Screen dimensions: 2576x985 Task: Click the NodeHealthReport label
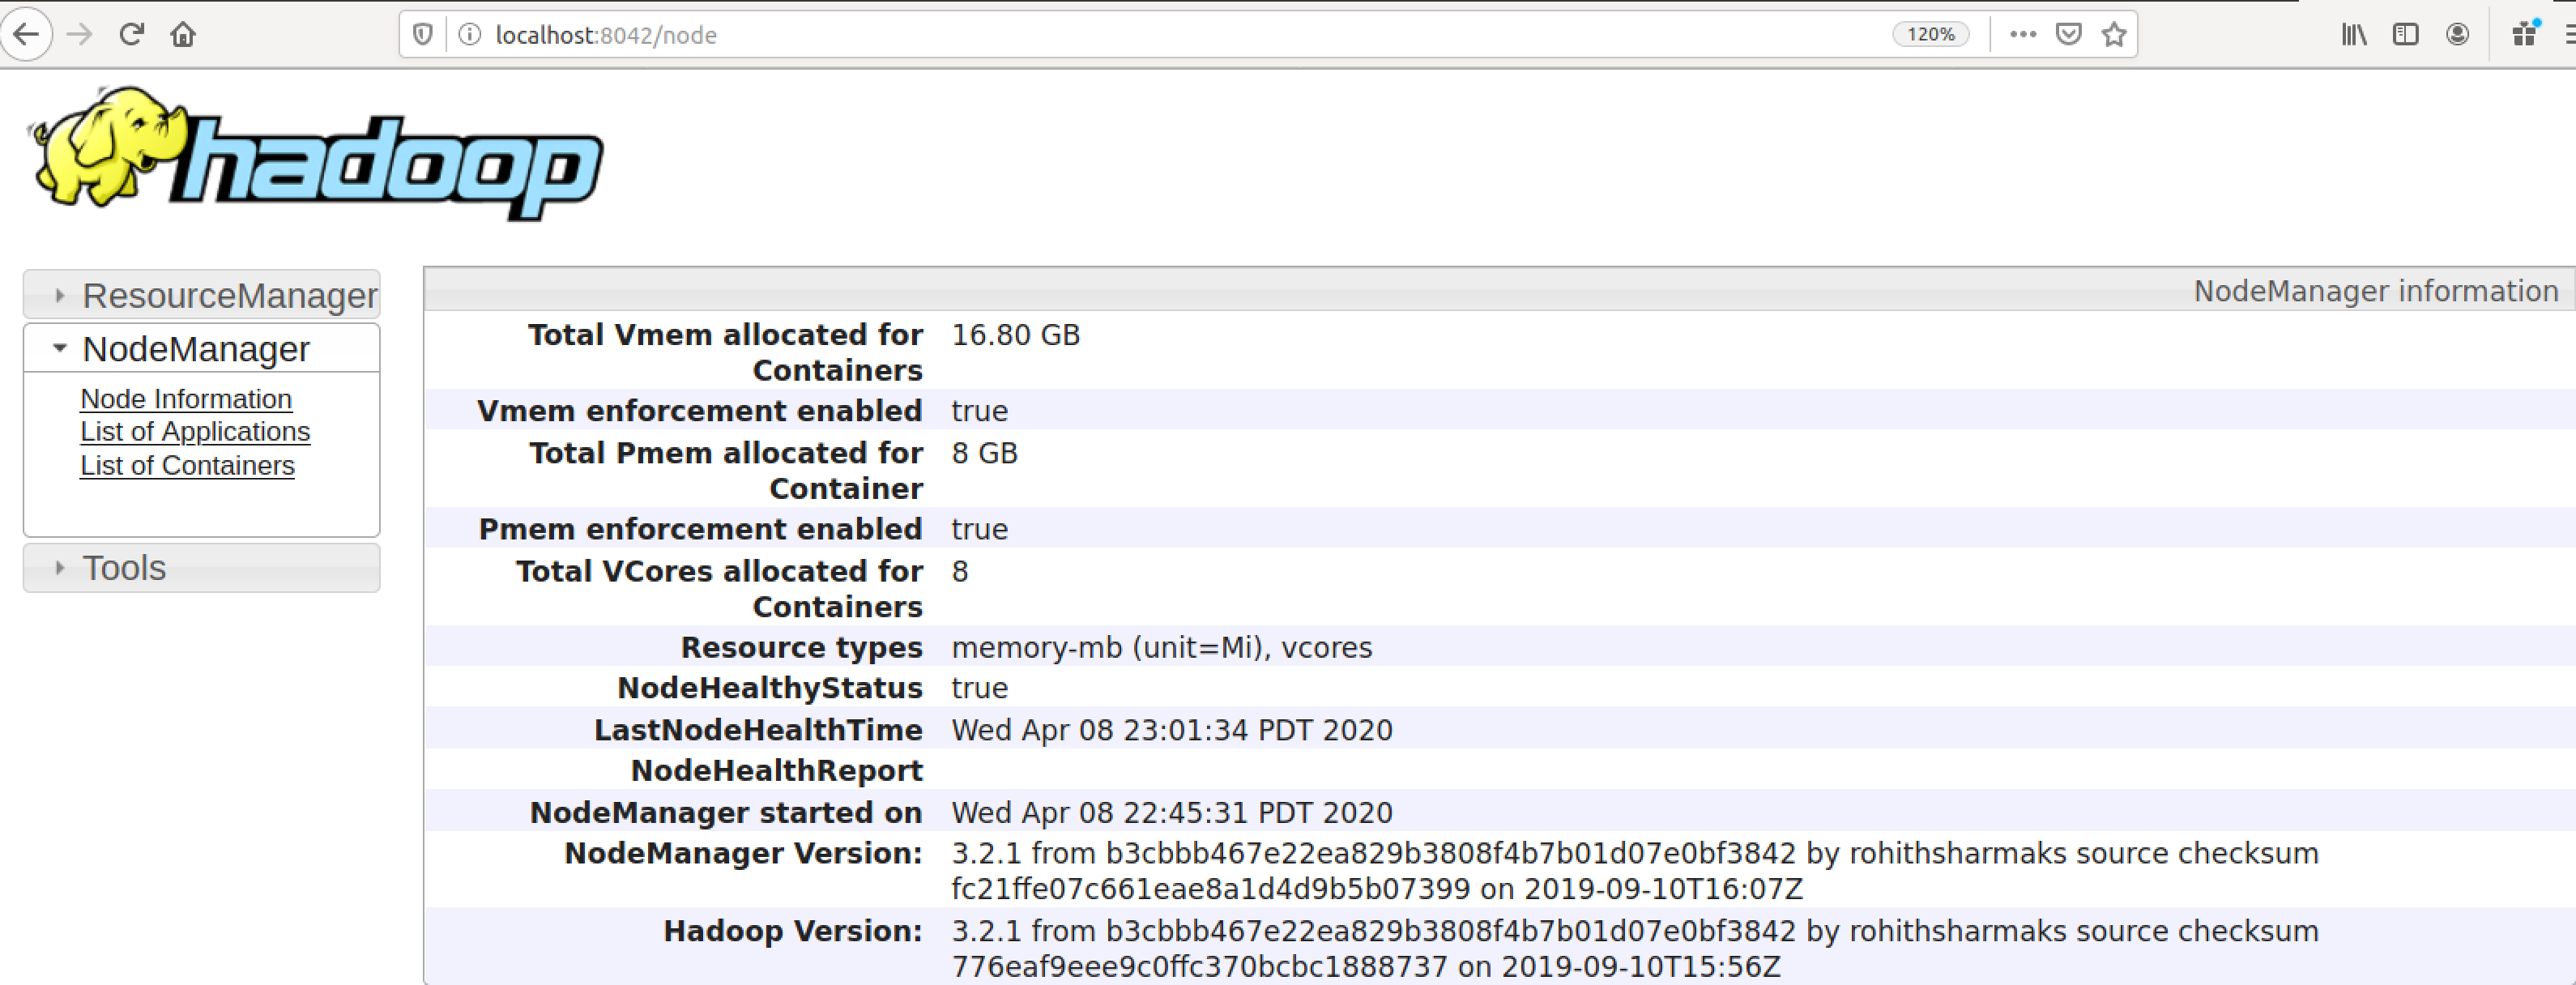click(776, 771)
